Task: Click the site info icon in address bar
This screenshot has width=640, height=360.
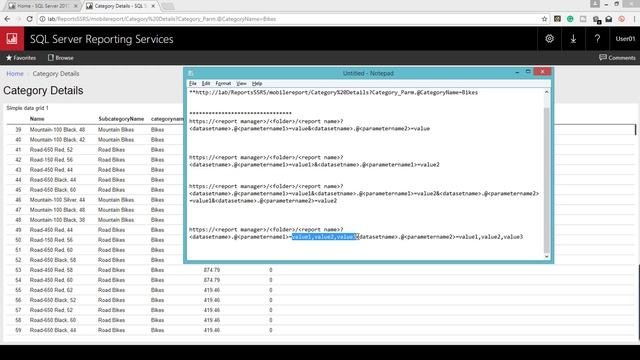Action: [42, 19]
